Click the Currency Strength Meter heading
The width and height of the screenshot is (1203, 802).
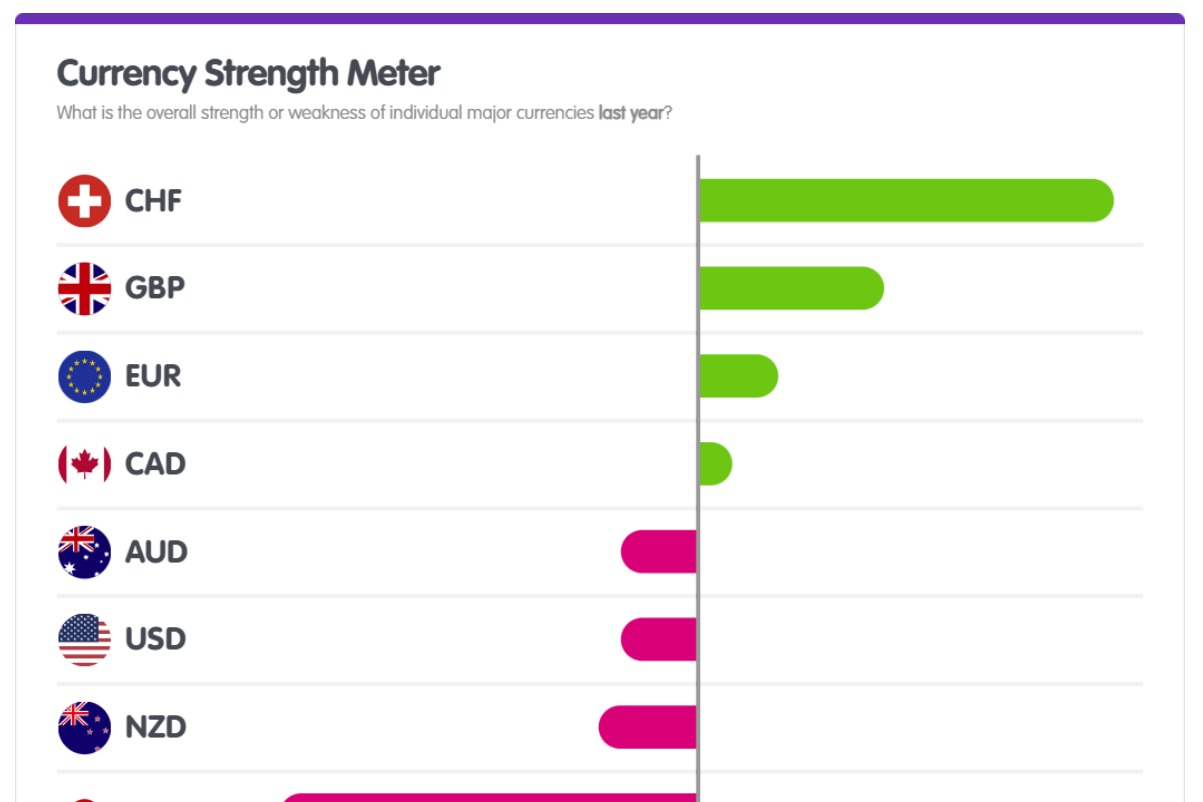point(248,73)
